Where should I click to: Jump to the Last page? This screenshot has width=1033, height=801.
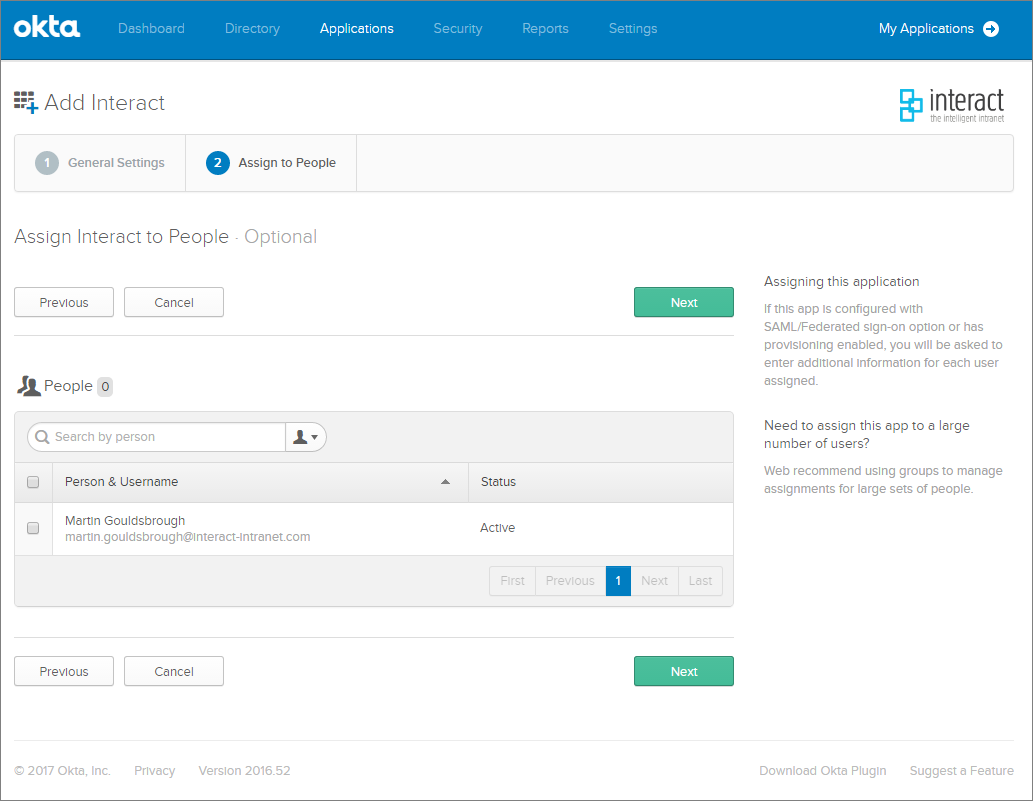(700, 581)
